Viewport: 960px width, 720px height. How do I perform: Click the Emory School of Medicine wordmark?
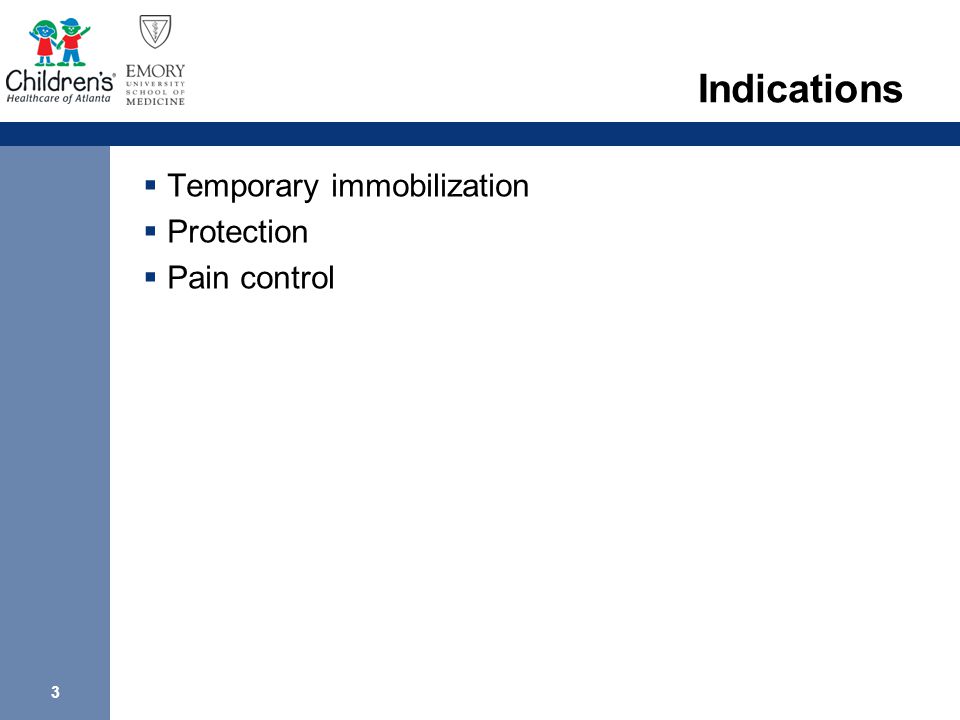155,84
